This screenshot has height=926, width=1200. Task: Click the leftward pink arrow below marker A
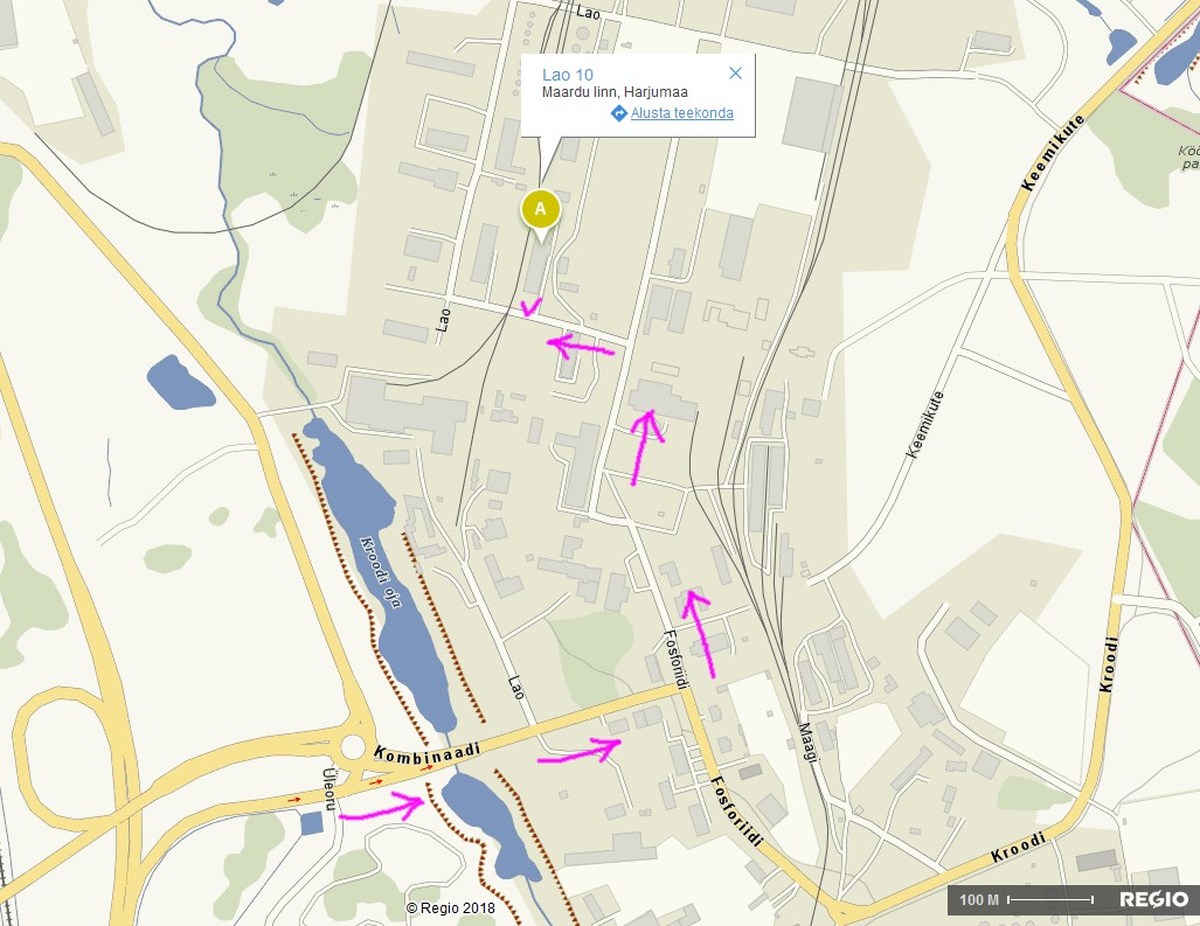[580, 347]
